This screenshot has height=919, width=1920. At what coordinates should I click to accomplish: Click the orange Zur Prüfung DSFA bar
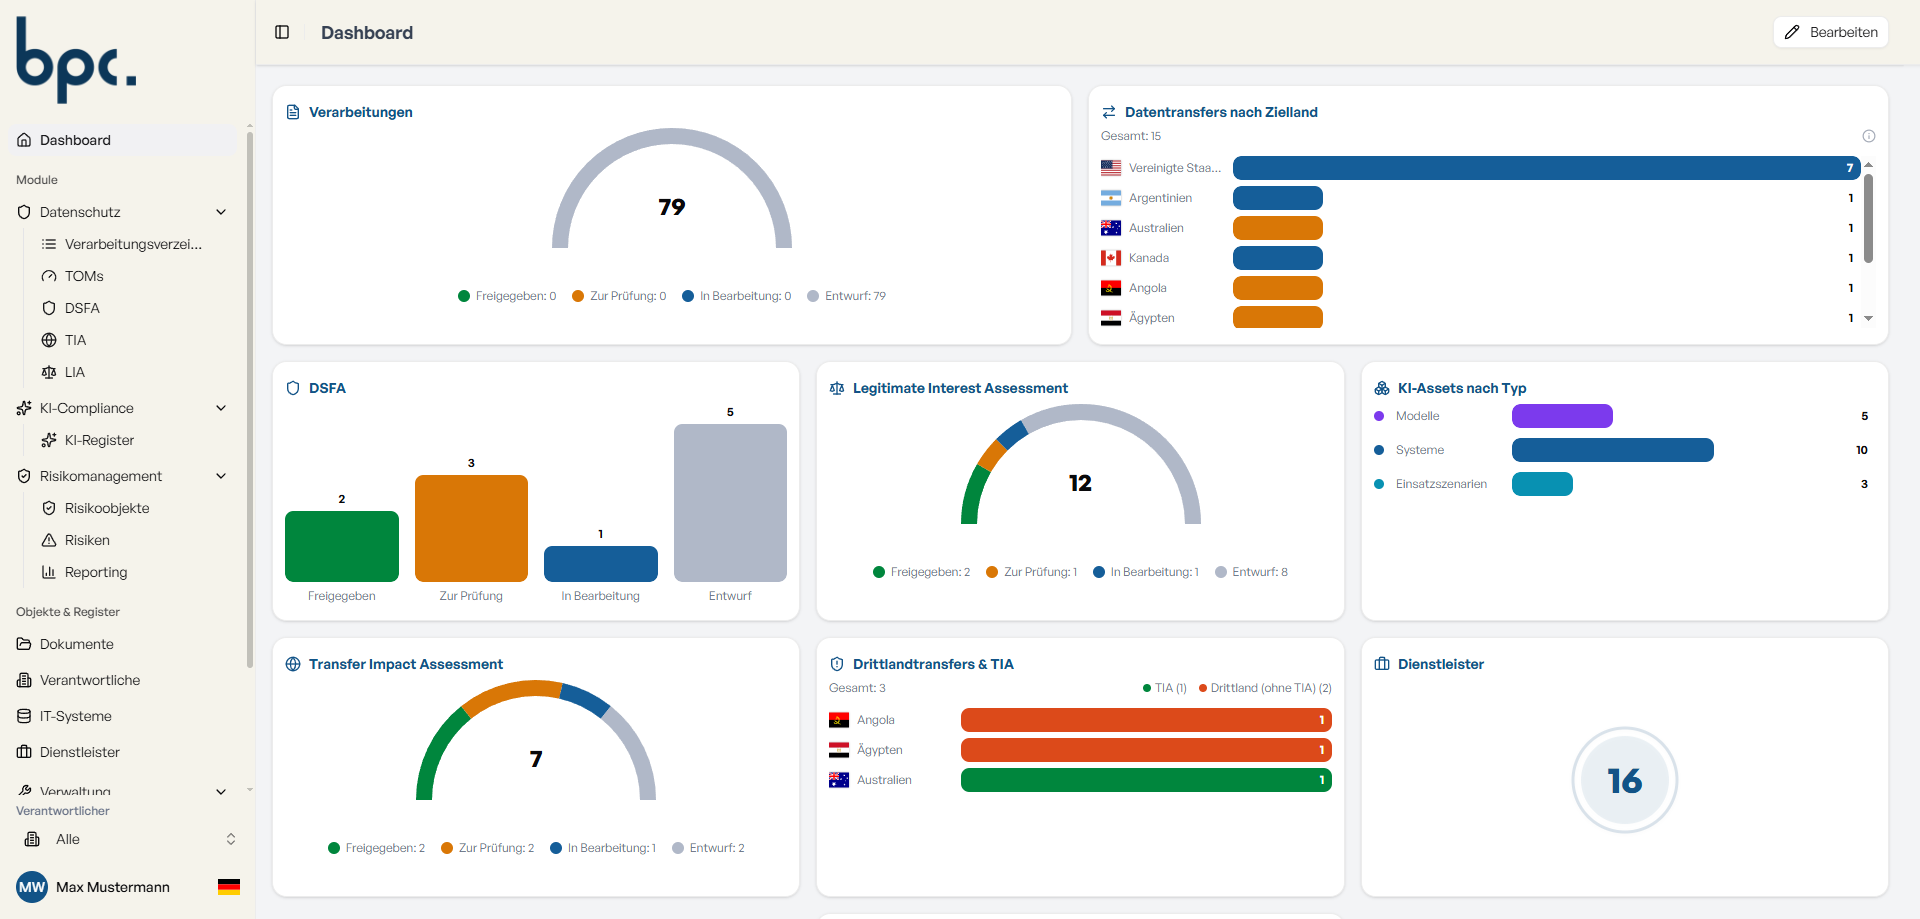pos(471,528)
